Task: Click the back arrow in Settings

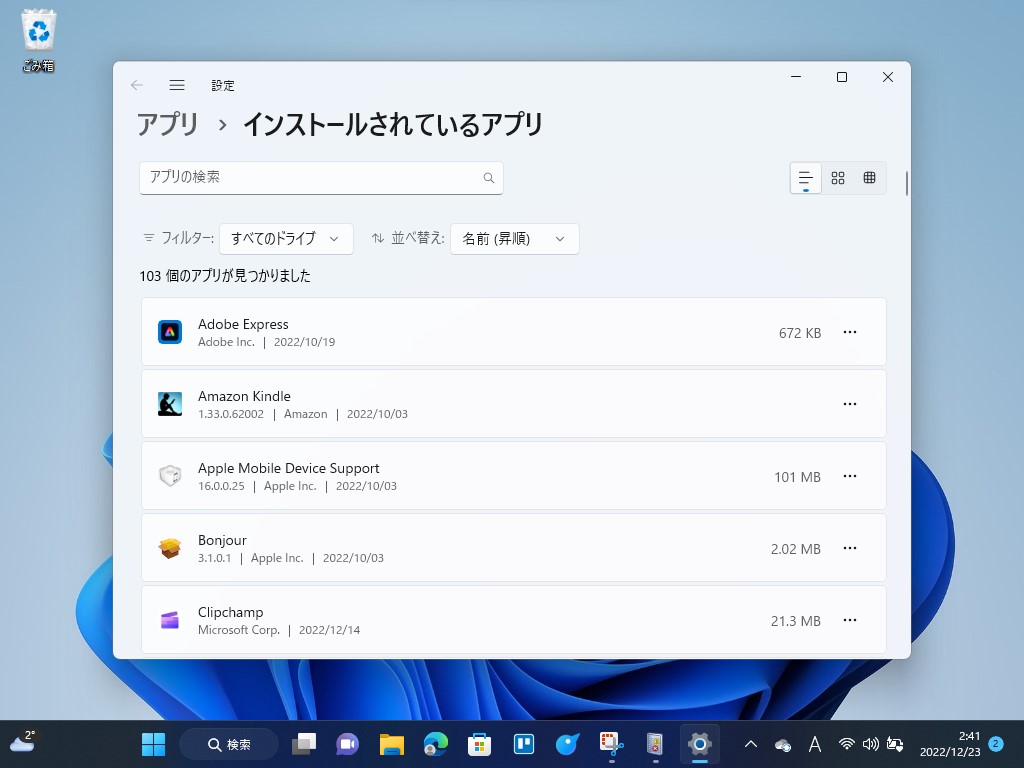Action: coord(136,85)
